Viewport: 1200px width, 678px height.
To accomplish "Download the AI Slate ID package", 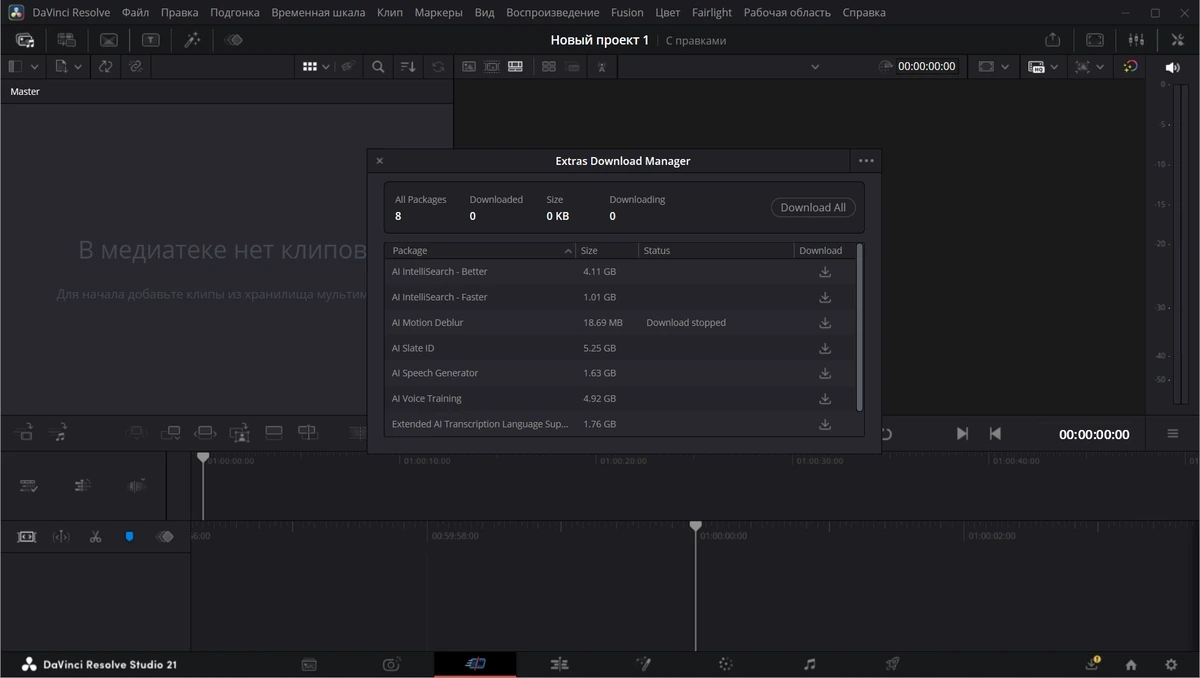I will [x=825, y=348].
